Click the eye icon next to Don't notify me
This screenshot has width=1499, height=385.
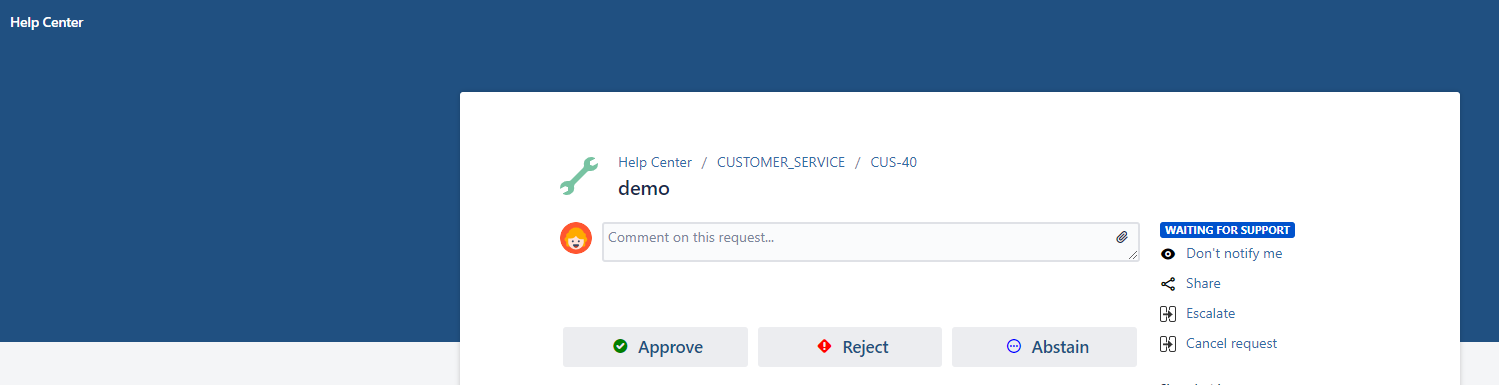pyautogui.click(x=1168, y=254)
